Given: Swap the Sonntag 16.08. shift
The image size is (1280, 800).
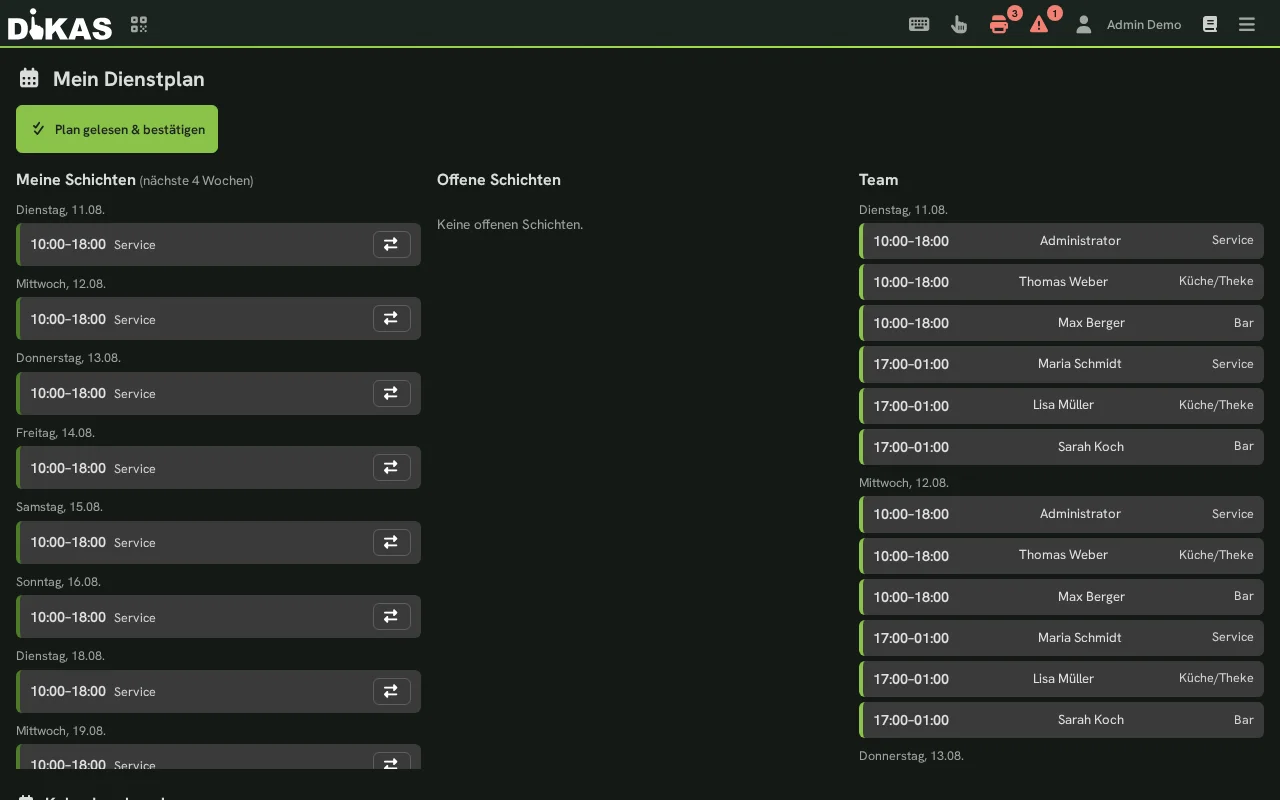Looking at the screenshot, I should [392, 617].
